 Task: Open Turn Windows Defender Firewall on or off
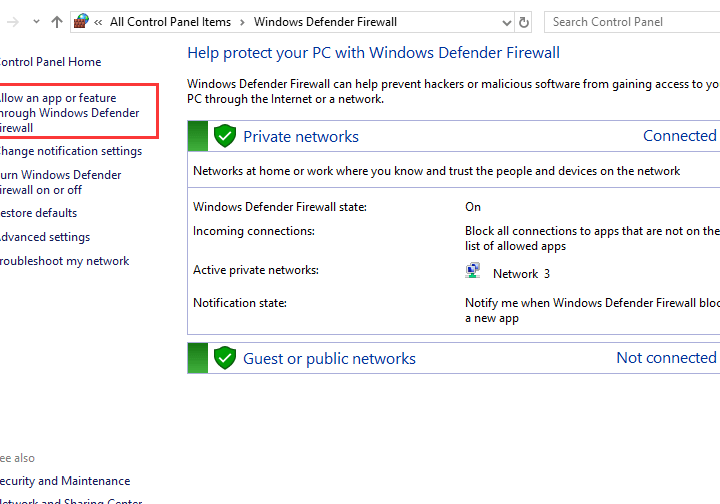coord(60,182)
